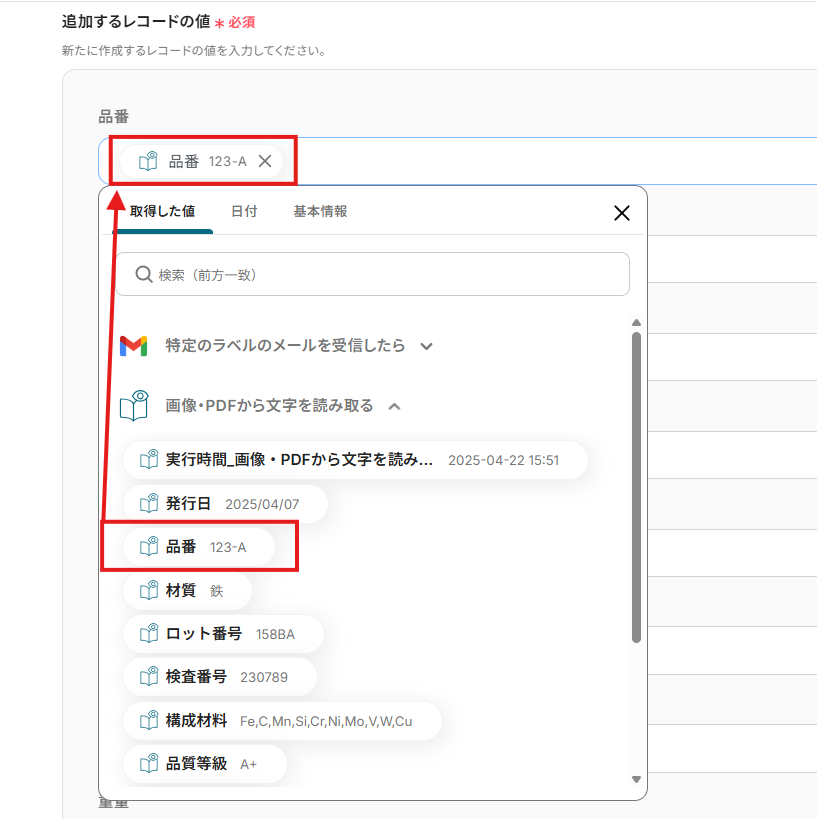Click the icon in the 発行日 chip
The image size is (817, 819).
point(149,503)
